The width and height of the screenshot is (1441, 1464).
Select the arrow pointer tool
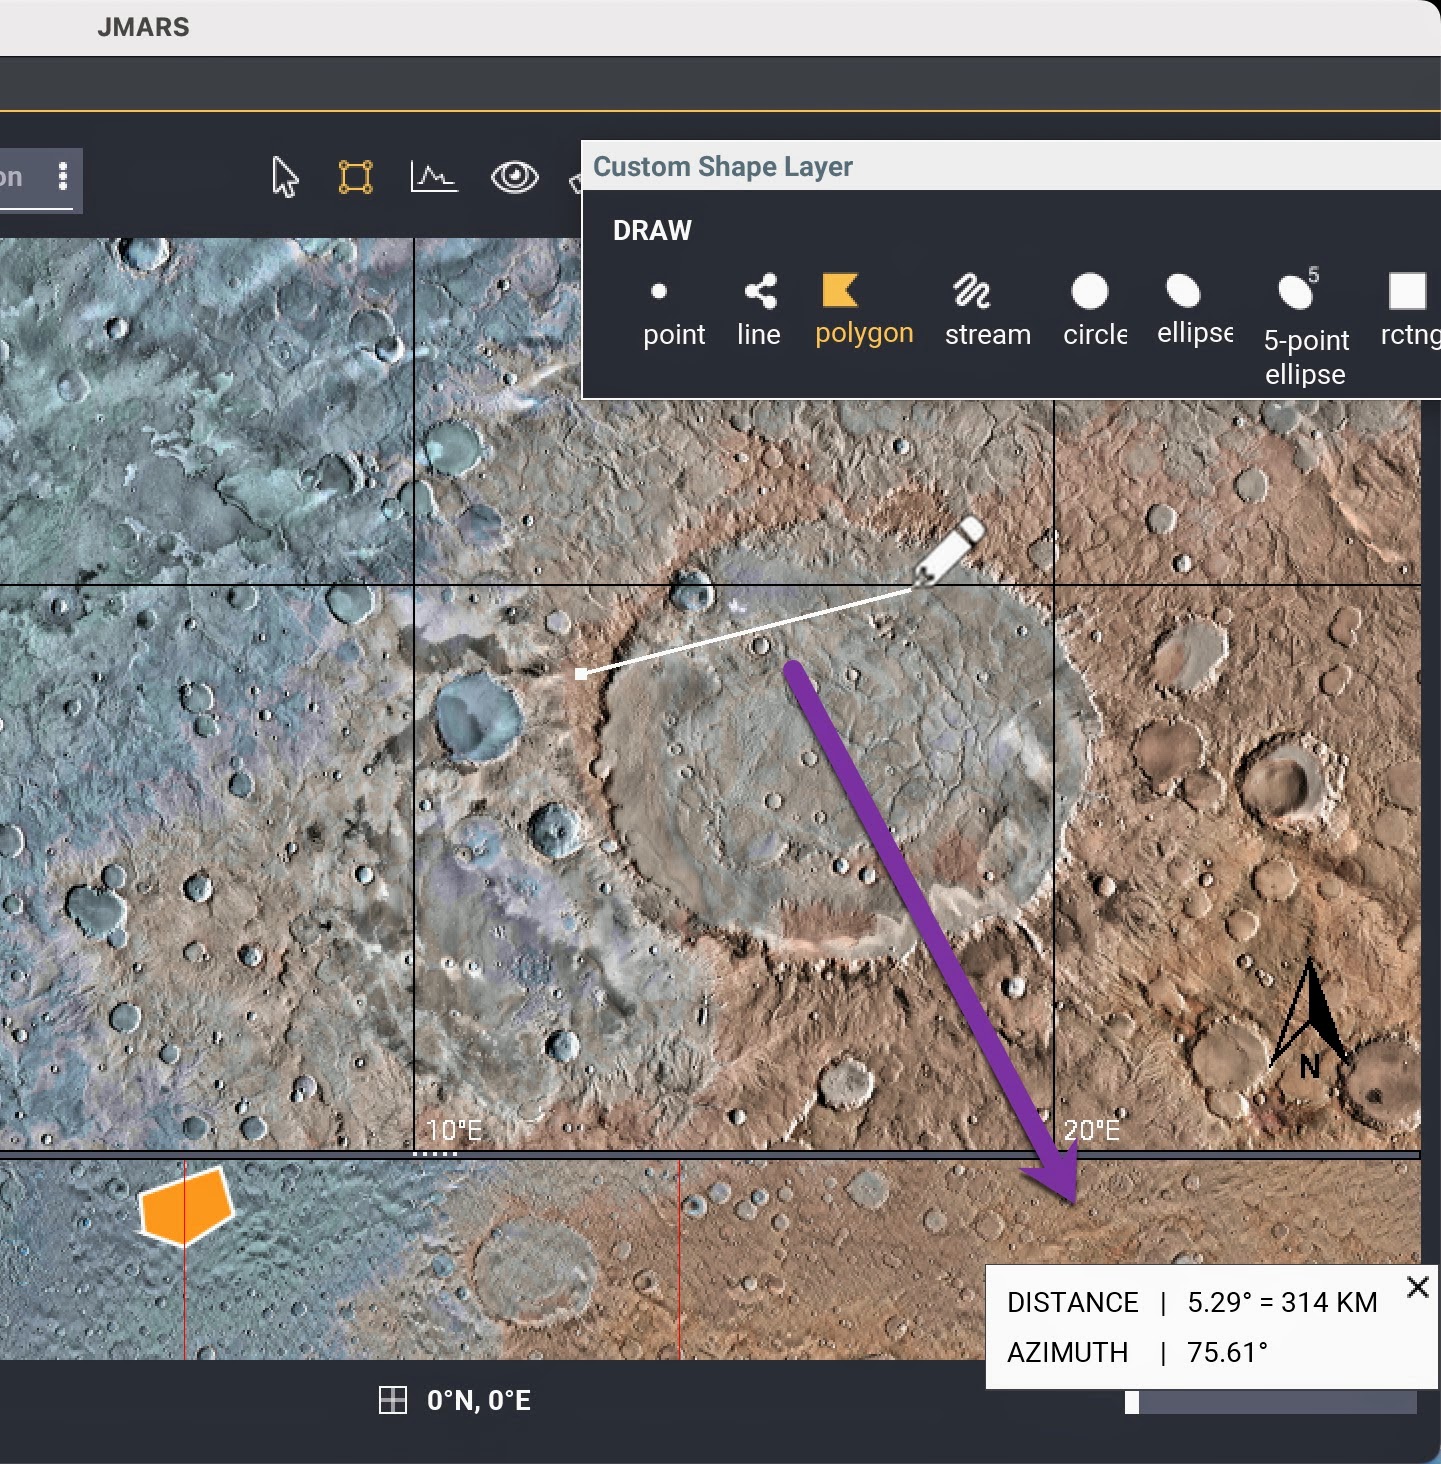[x=285, y=178]
